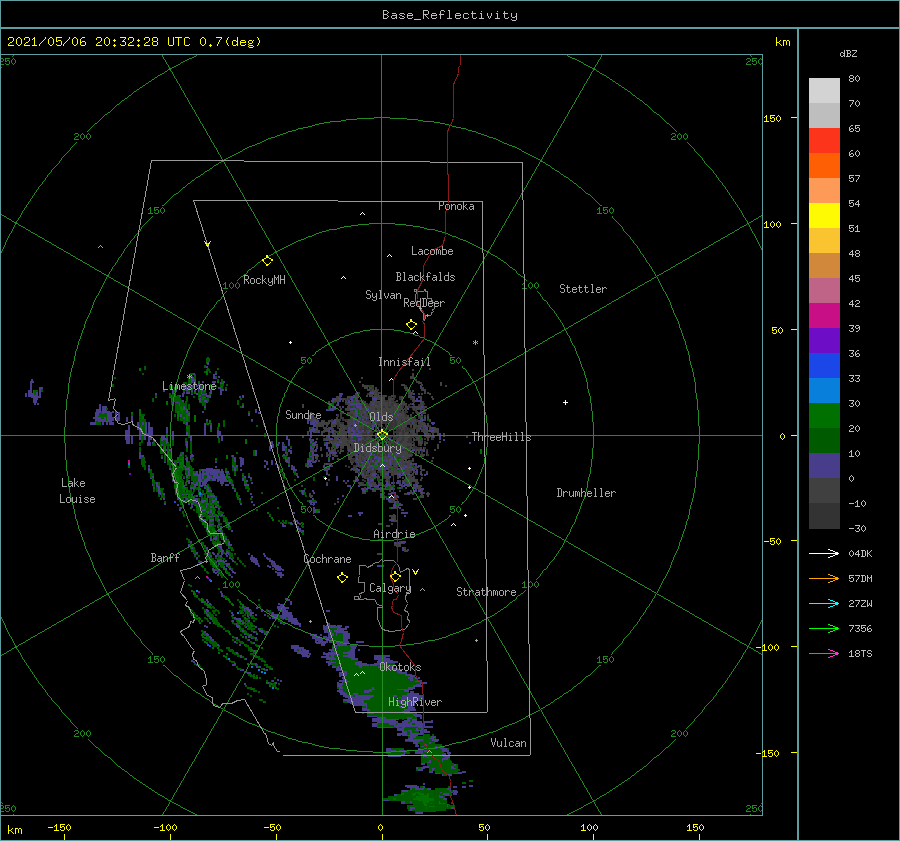This screenshot has width=900, height=841.
Task: Click the Lacombe city label
Action: pyautogui.click(x=432, y=251)
